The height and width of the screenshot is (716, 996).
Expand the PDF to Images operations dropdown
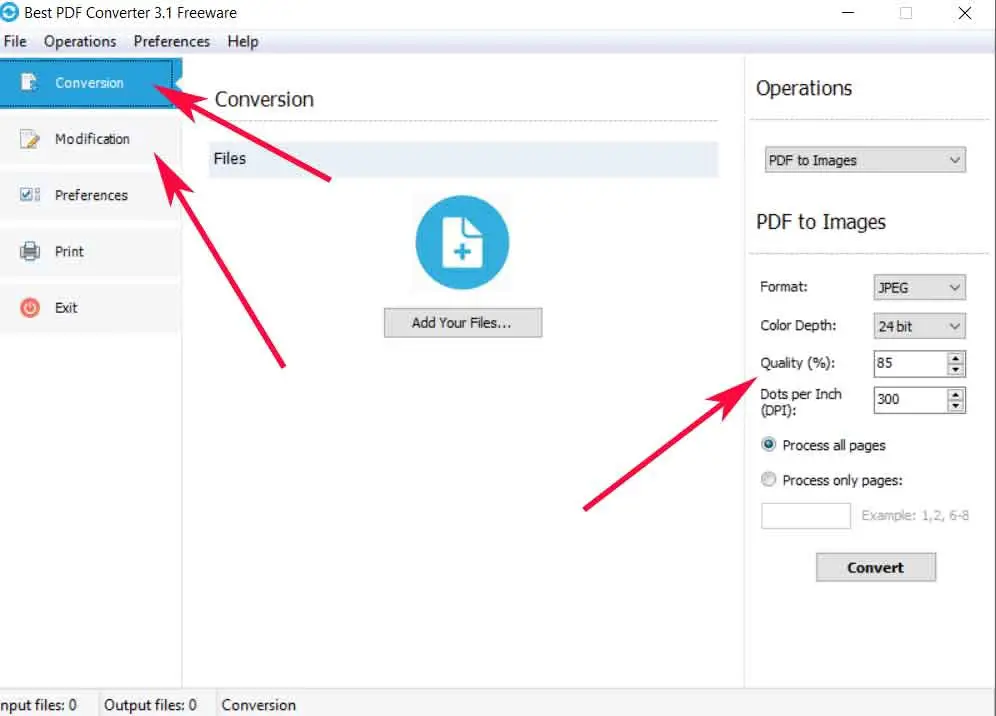[865, 160]
